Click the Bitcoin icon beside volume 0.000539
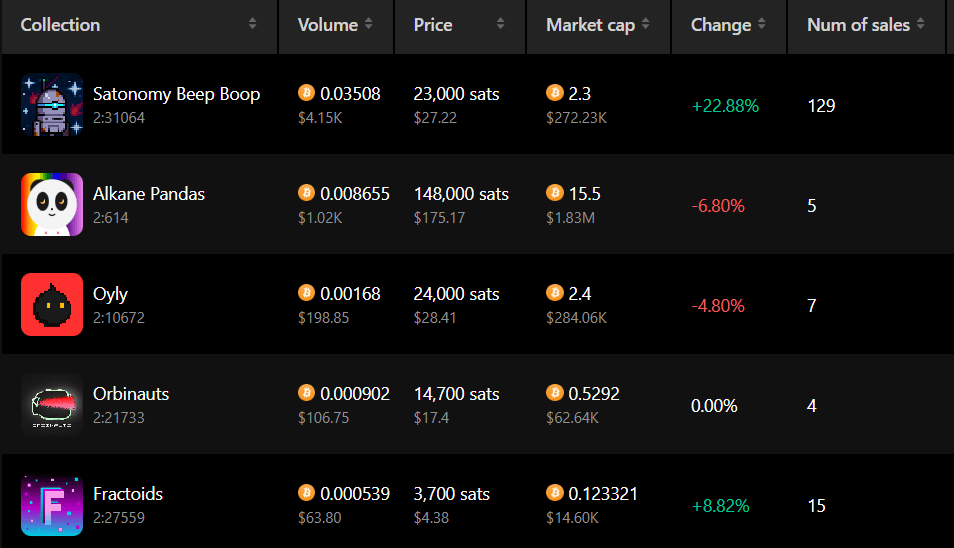The height and width of the screenshot is (548, 954). click(306, 493)
